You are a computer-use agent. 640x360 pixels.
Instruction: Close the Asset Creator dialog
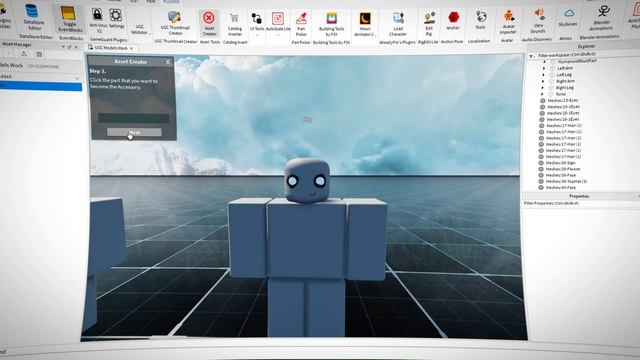pyautogui.click(x=168, y=62)
